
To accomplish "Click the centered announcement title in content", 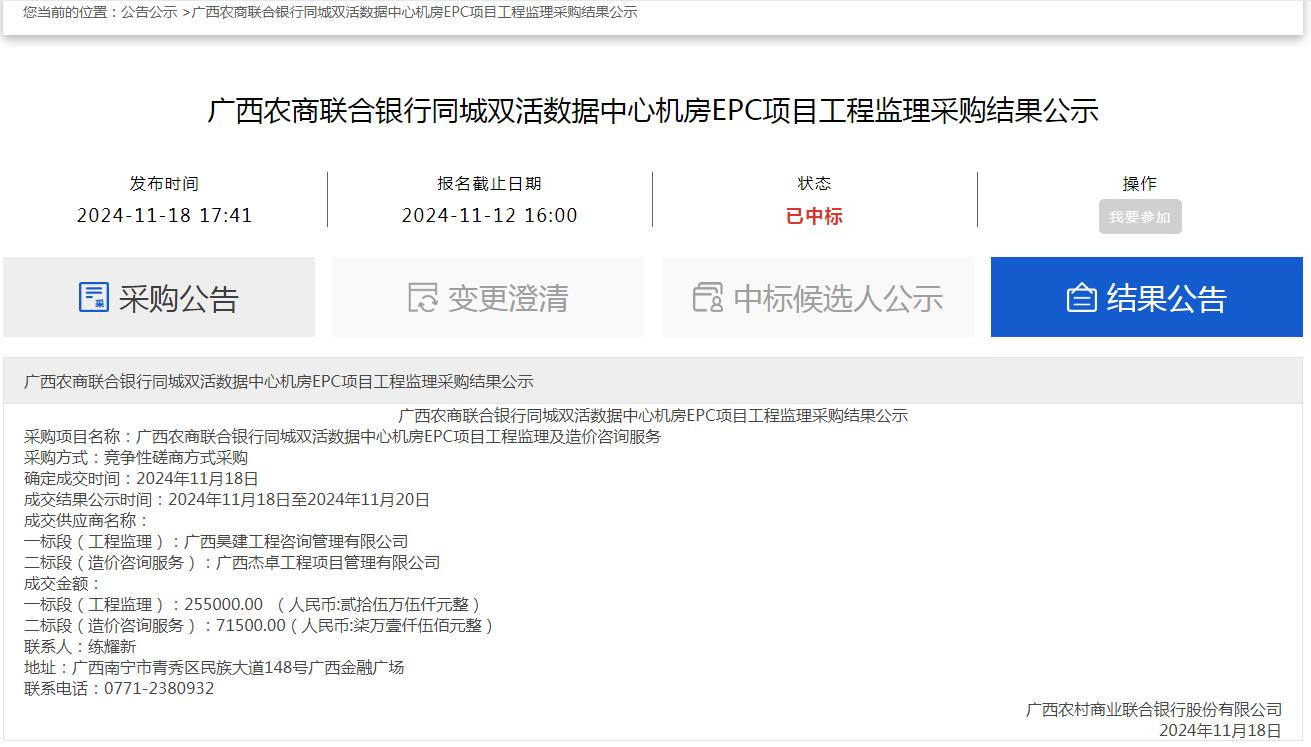I will coord(653,415).
